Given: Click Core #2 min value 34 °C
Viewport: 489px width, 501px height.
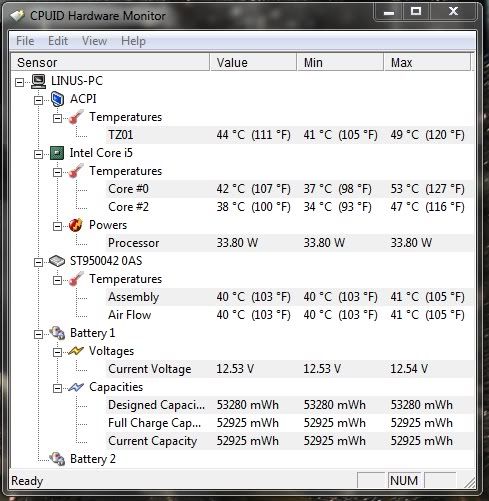Looking at the screenshot, I should point(337,207).
